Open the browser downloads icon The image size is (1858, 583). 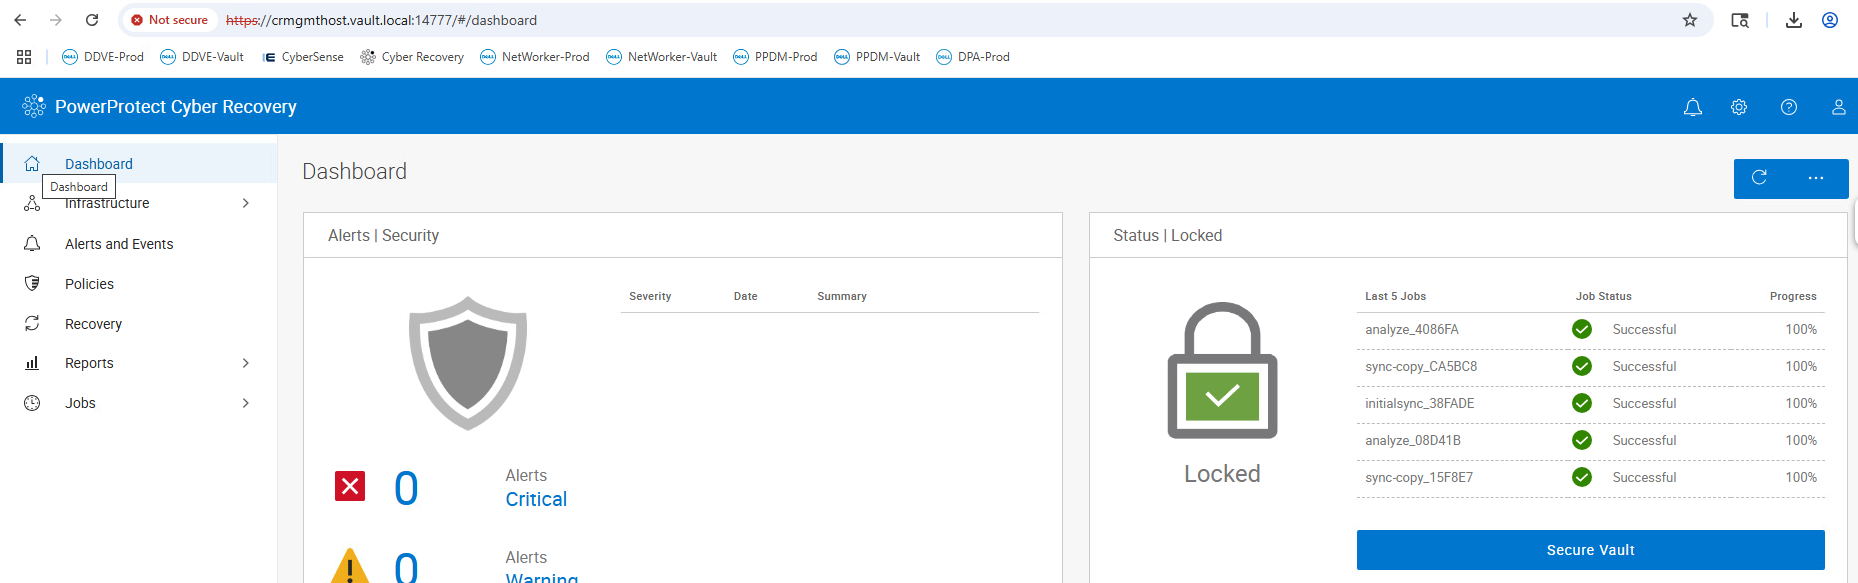[1794, 20]
